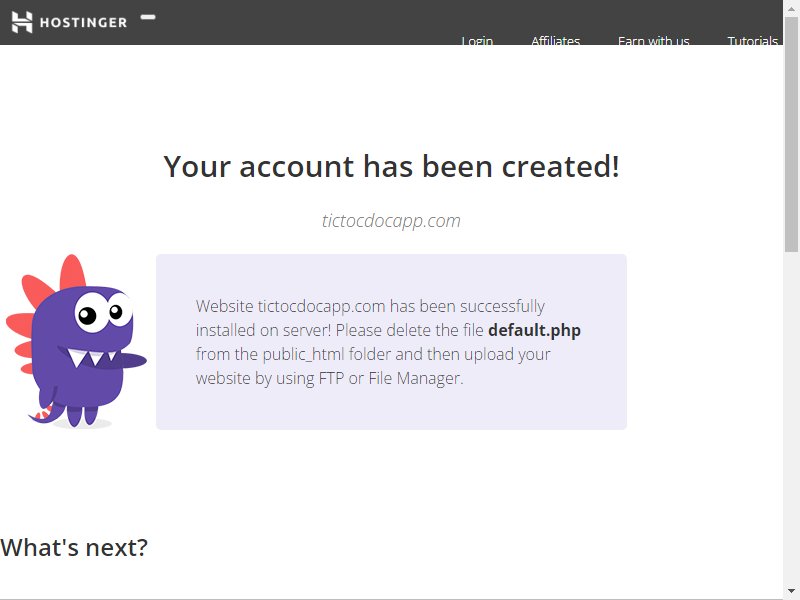
Task: Click the vertical scrollbar thumb
Action: click(791, 134)
